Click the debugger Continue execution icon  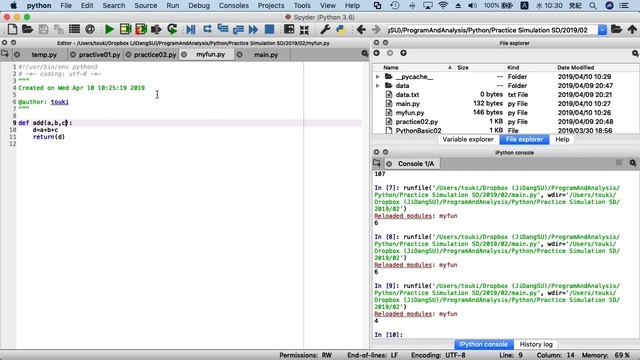pyautogui.click(x=253, y=29)
